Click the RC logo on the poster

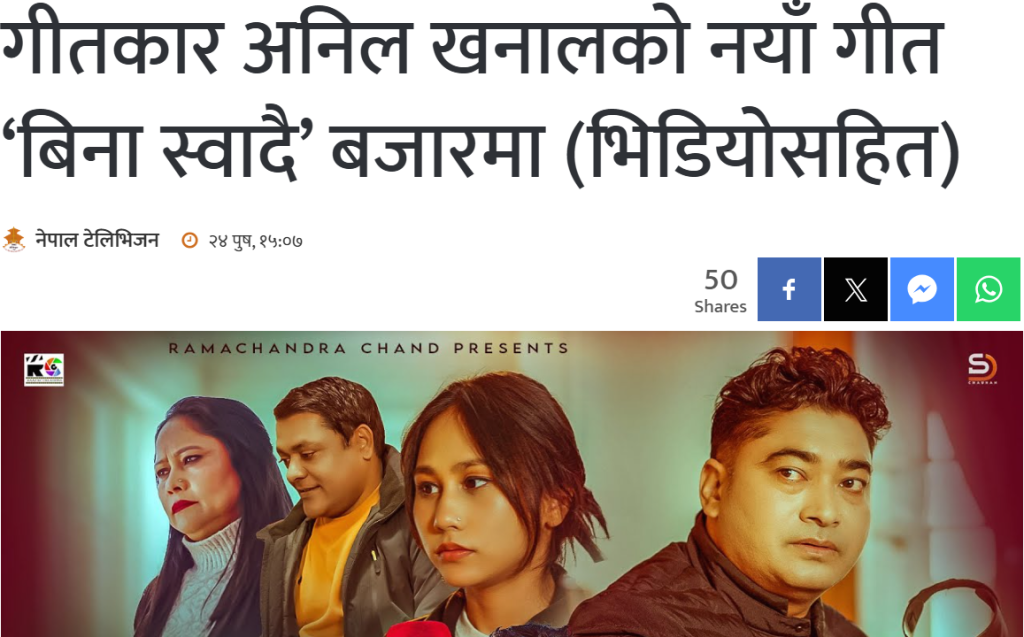[44, 370]
